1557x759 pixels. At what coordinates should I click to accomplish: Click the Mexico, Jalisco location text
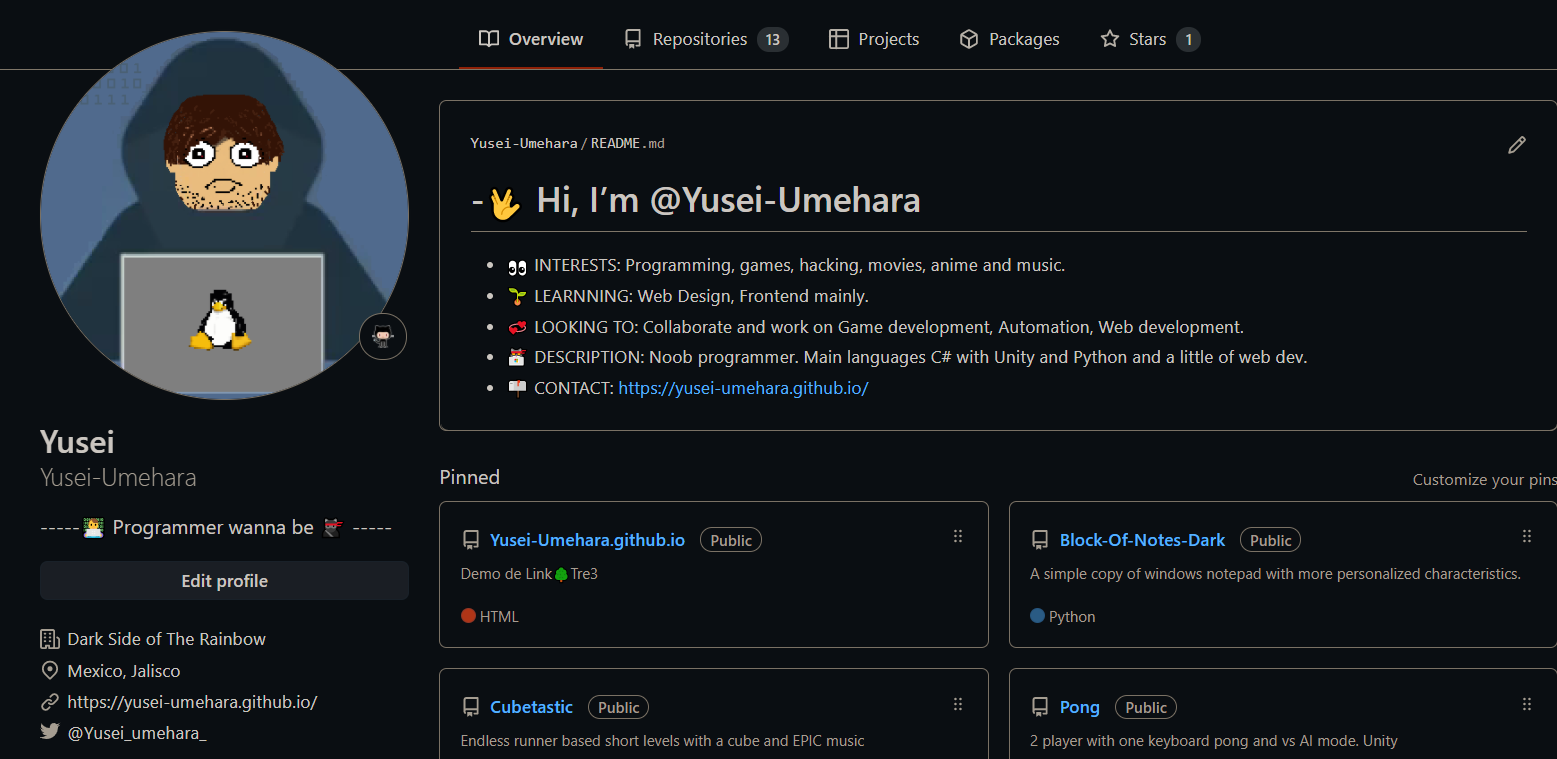(124, 671)
